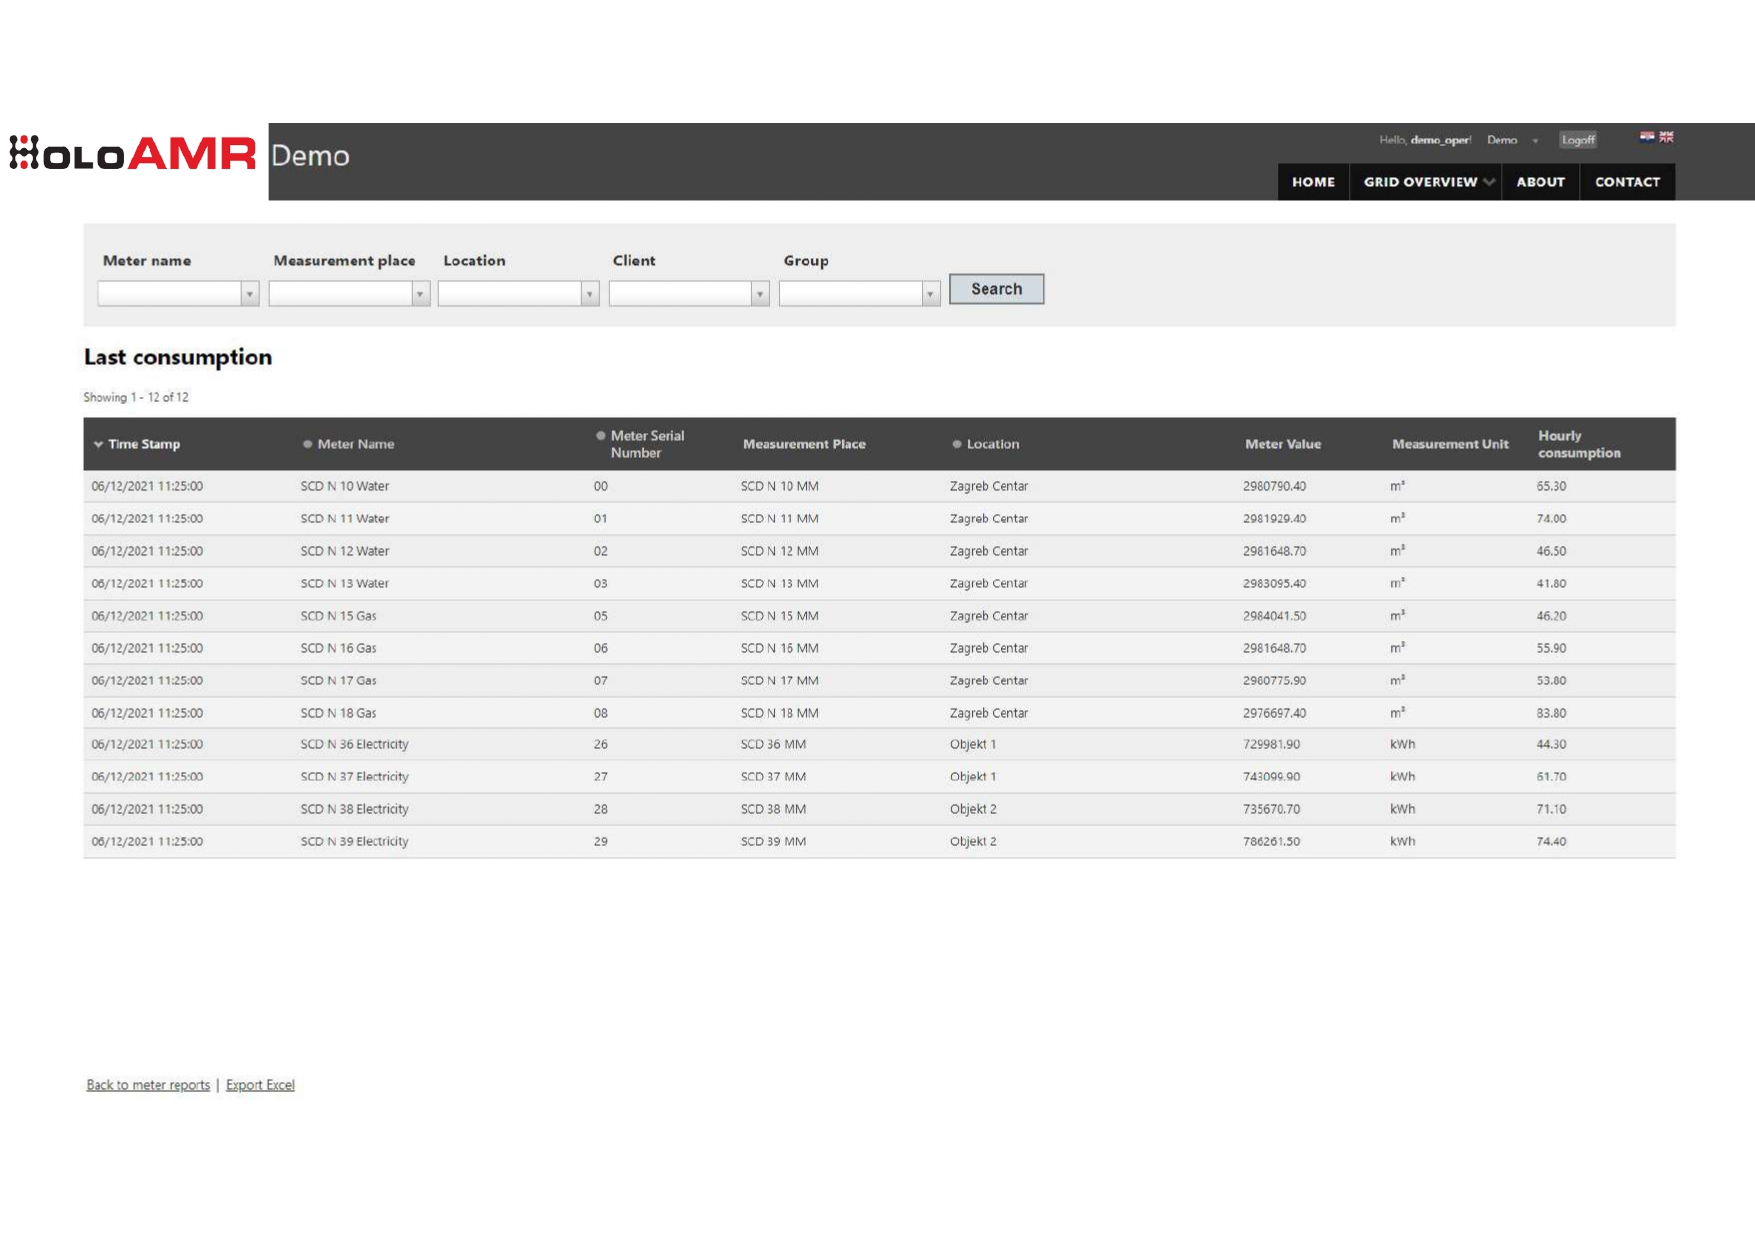Sort by the Time Stamp column header
Screen dimensions: 1755x1240
(x=143, y=444)
